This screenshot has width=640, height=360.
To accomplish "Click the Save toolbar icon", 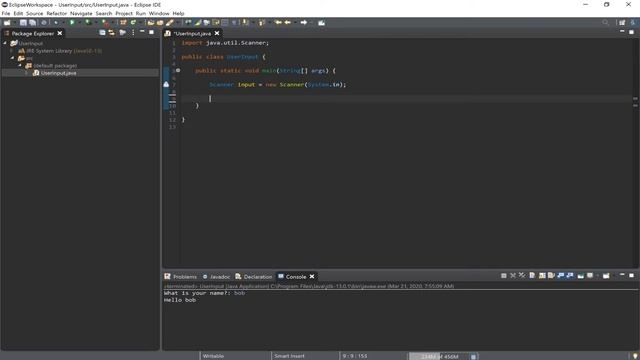I will [23, 23].
